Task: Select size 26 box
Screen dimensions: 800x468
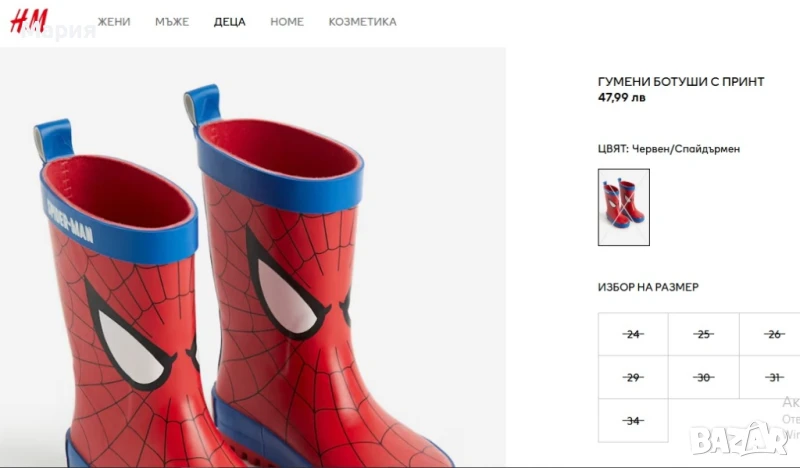Action: pyautogui.click(x=773, y=334)
